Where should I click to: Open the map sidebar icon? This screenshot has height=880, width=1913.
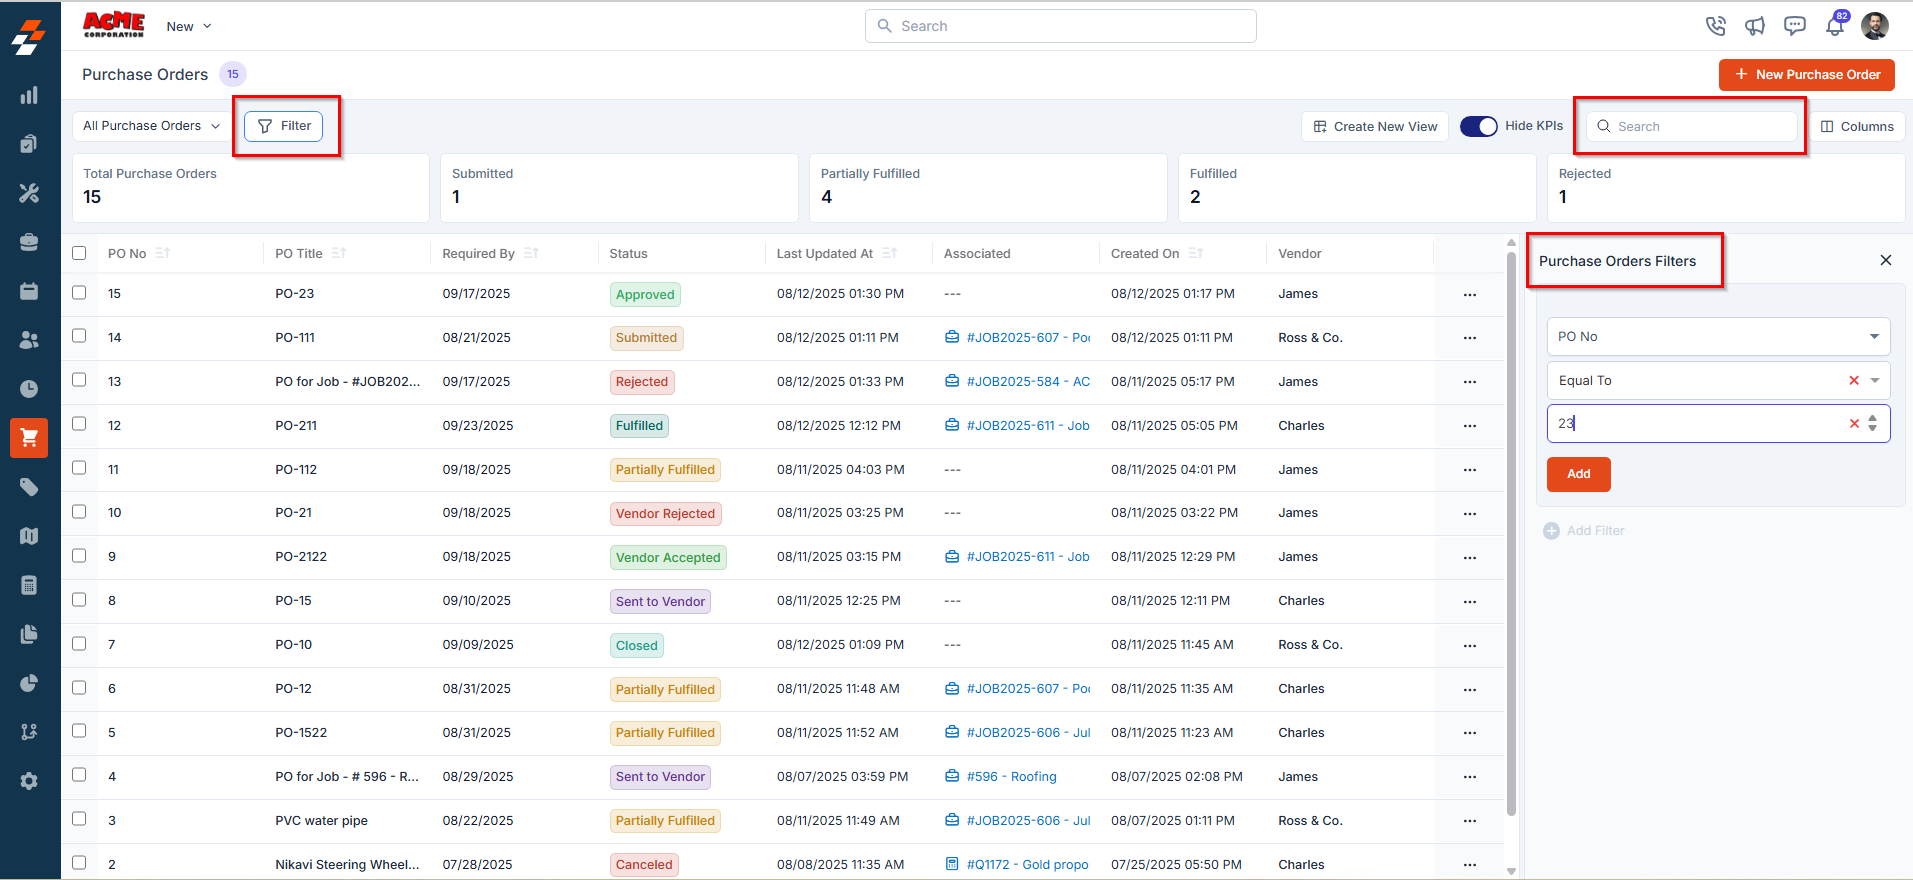(x=29, y=536)
